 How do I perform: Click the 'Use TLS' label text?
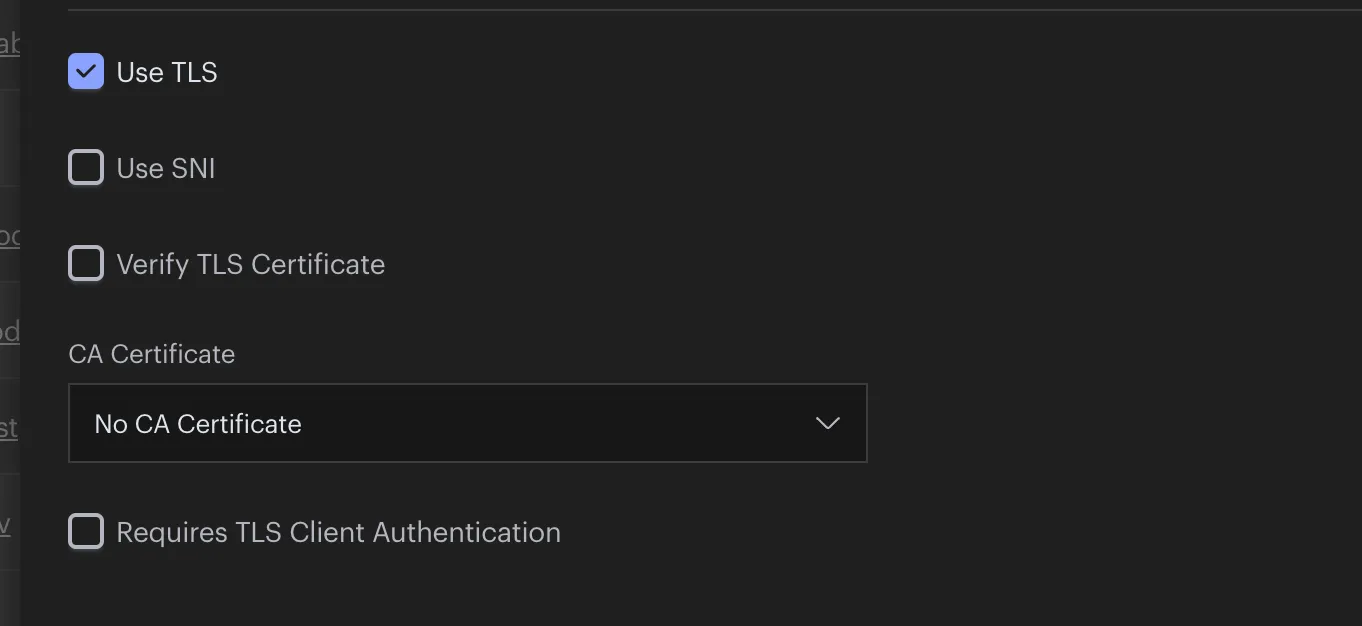click(167, 73)
